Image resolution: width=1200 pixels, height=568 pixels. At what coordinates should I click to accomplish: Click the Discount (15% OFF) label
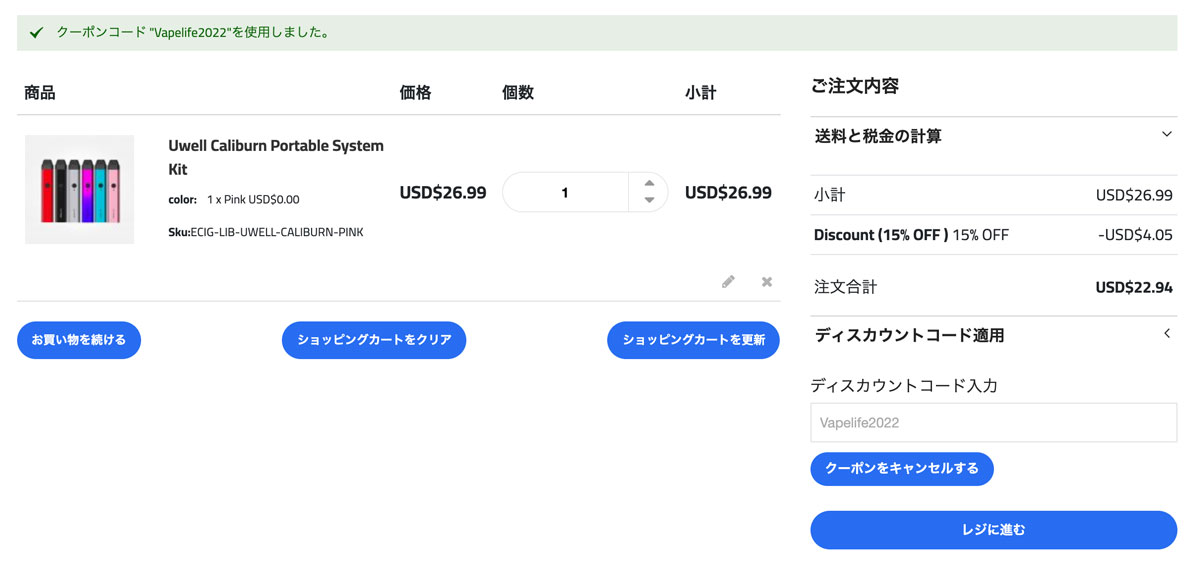(x=881, y=235)
